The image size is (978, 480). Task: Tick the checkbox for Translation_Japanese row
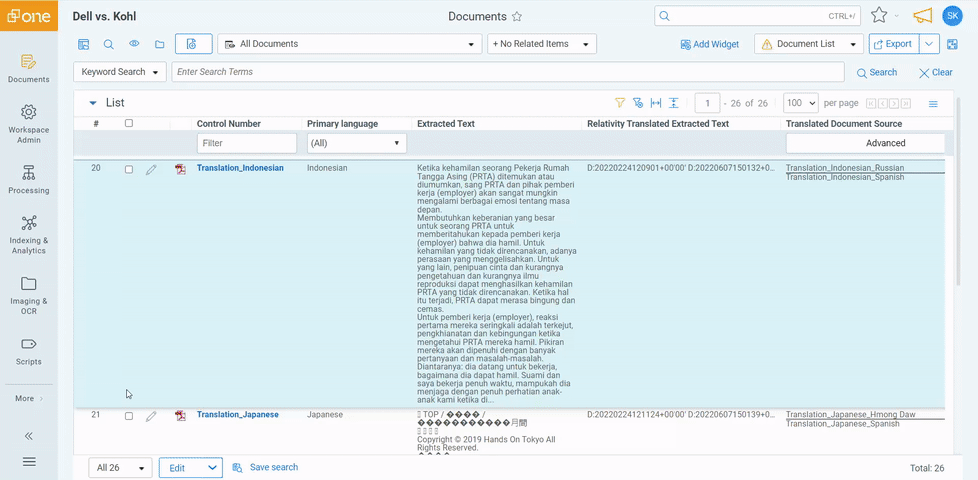pos(128,415)
